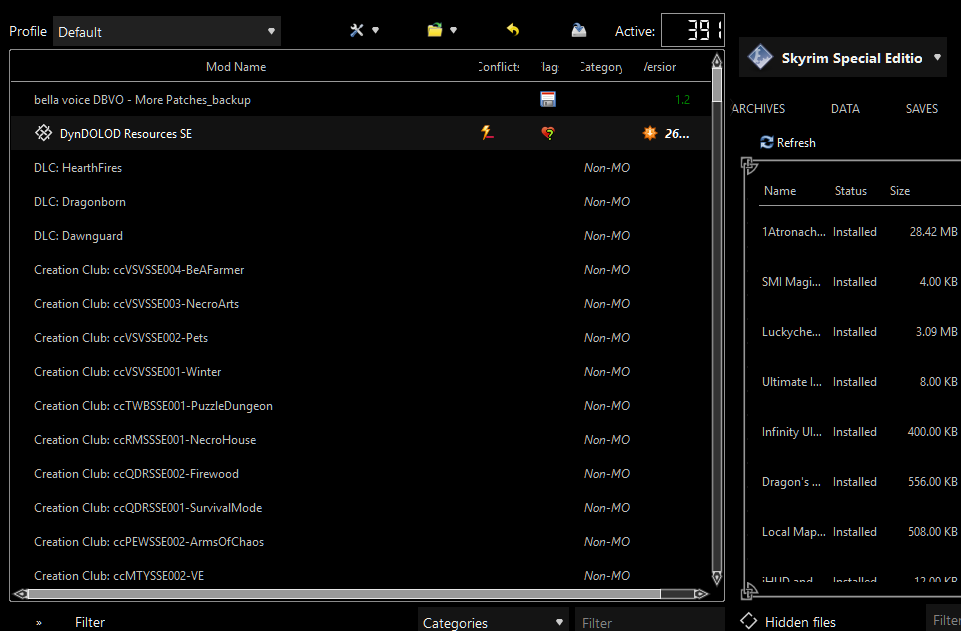Select Creation Club ccQDRSSE001-SurvivalMode row
The height and width of the screenshot is (631, 961).
(361, 507)
